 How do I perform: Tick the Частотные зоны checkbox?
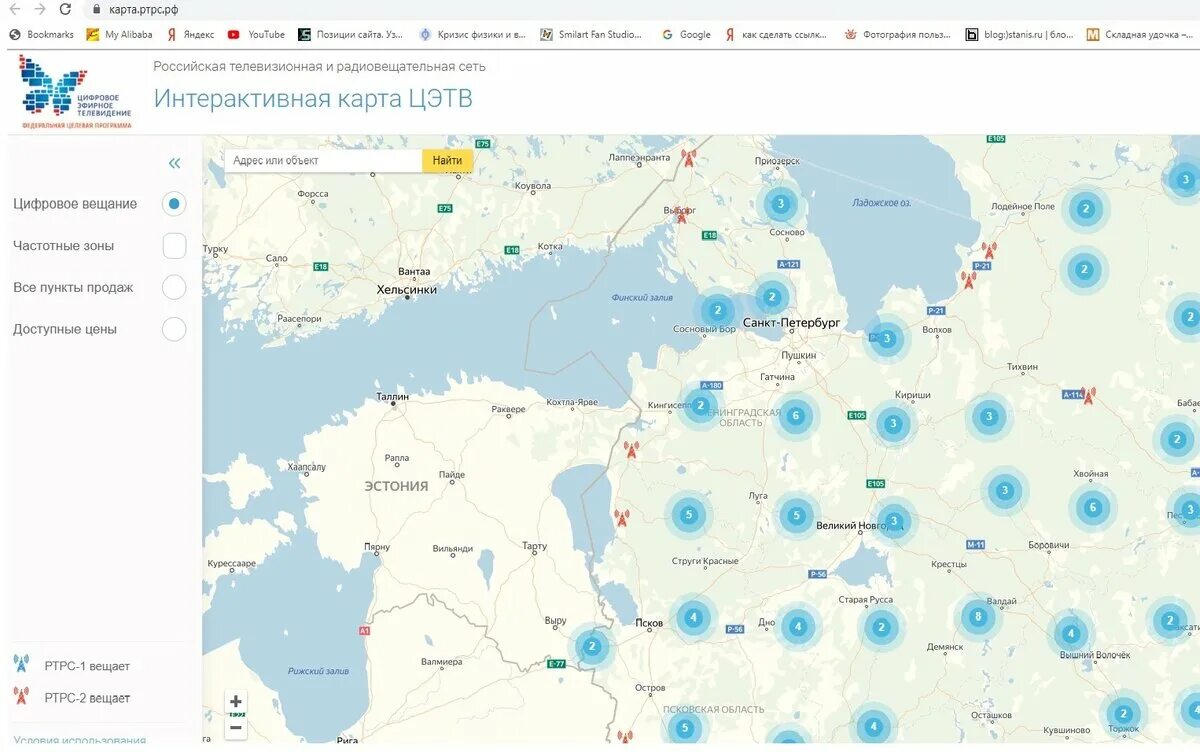coord(174,246)
